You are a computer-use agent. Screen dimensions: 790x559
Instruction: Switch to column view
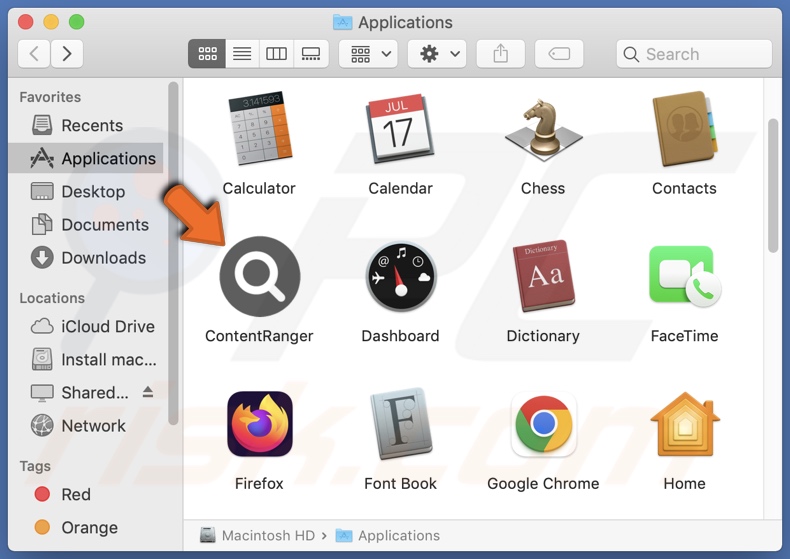[277, 53]
